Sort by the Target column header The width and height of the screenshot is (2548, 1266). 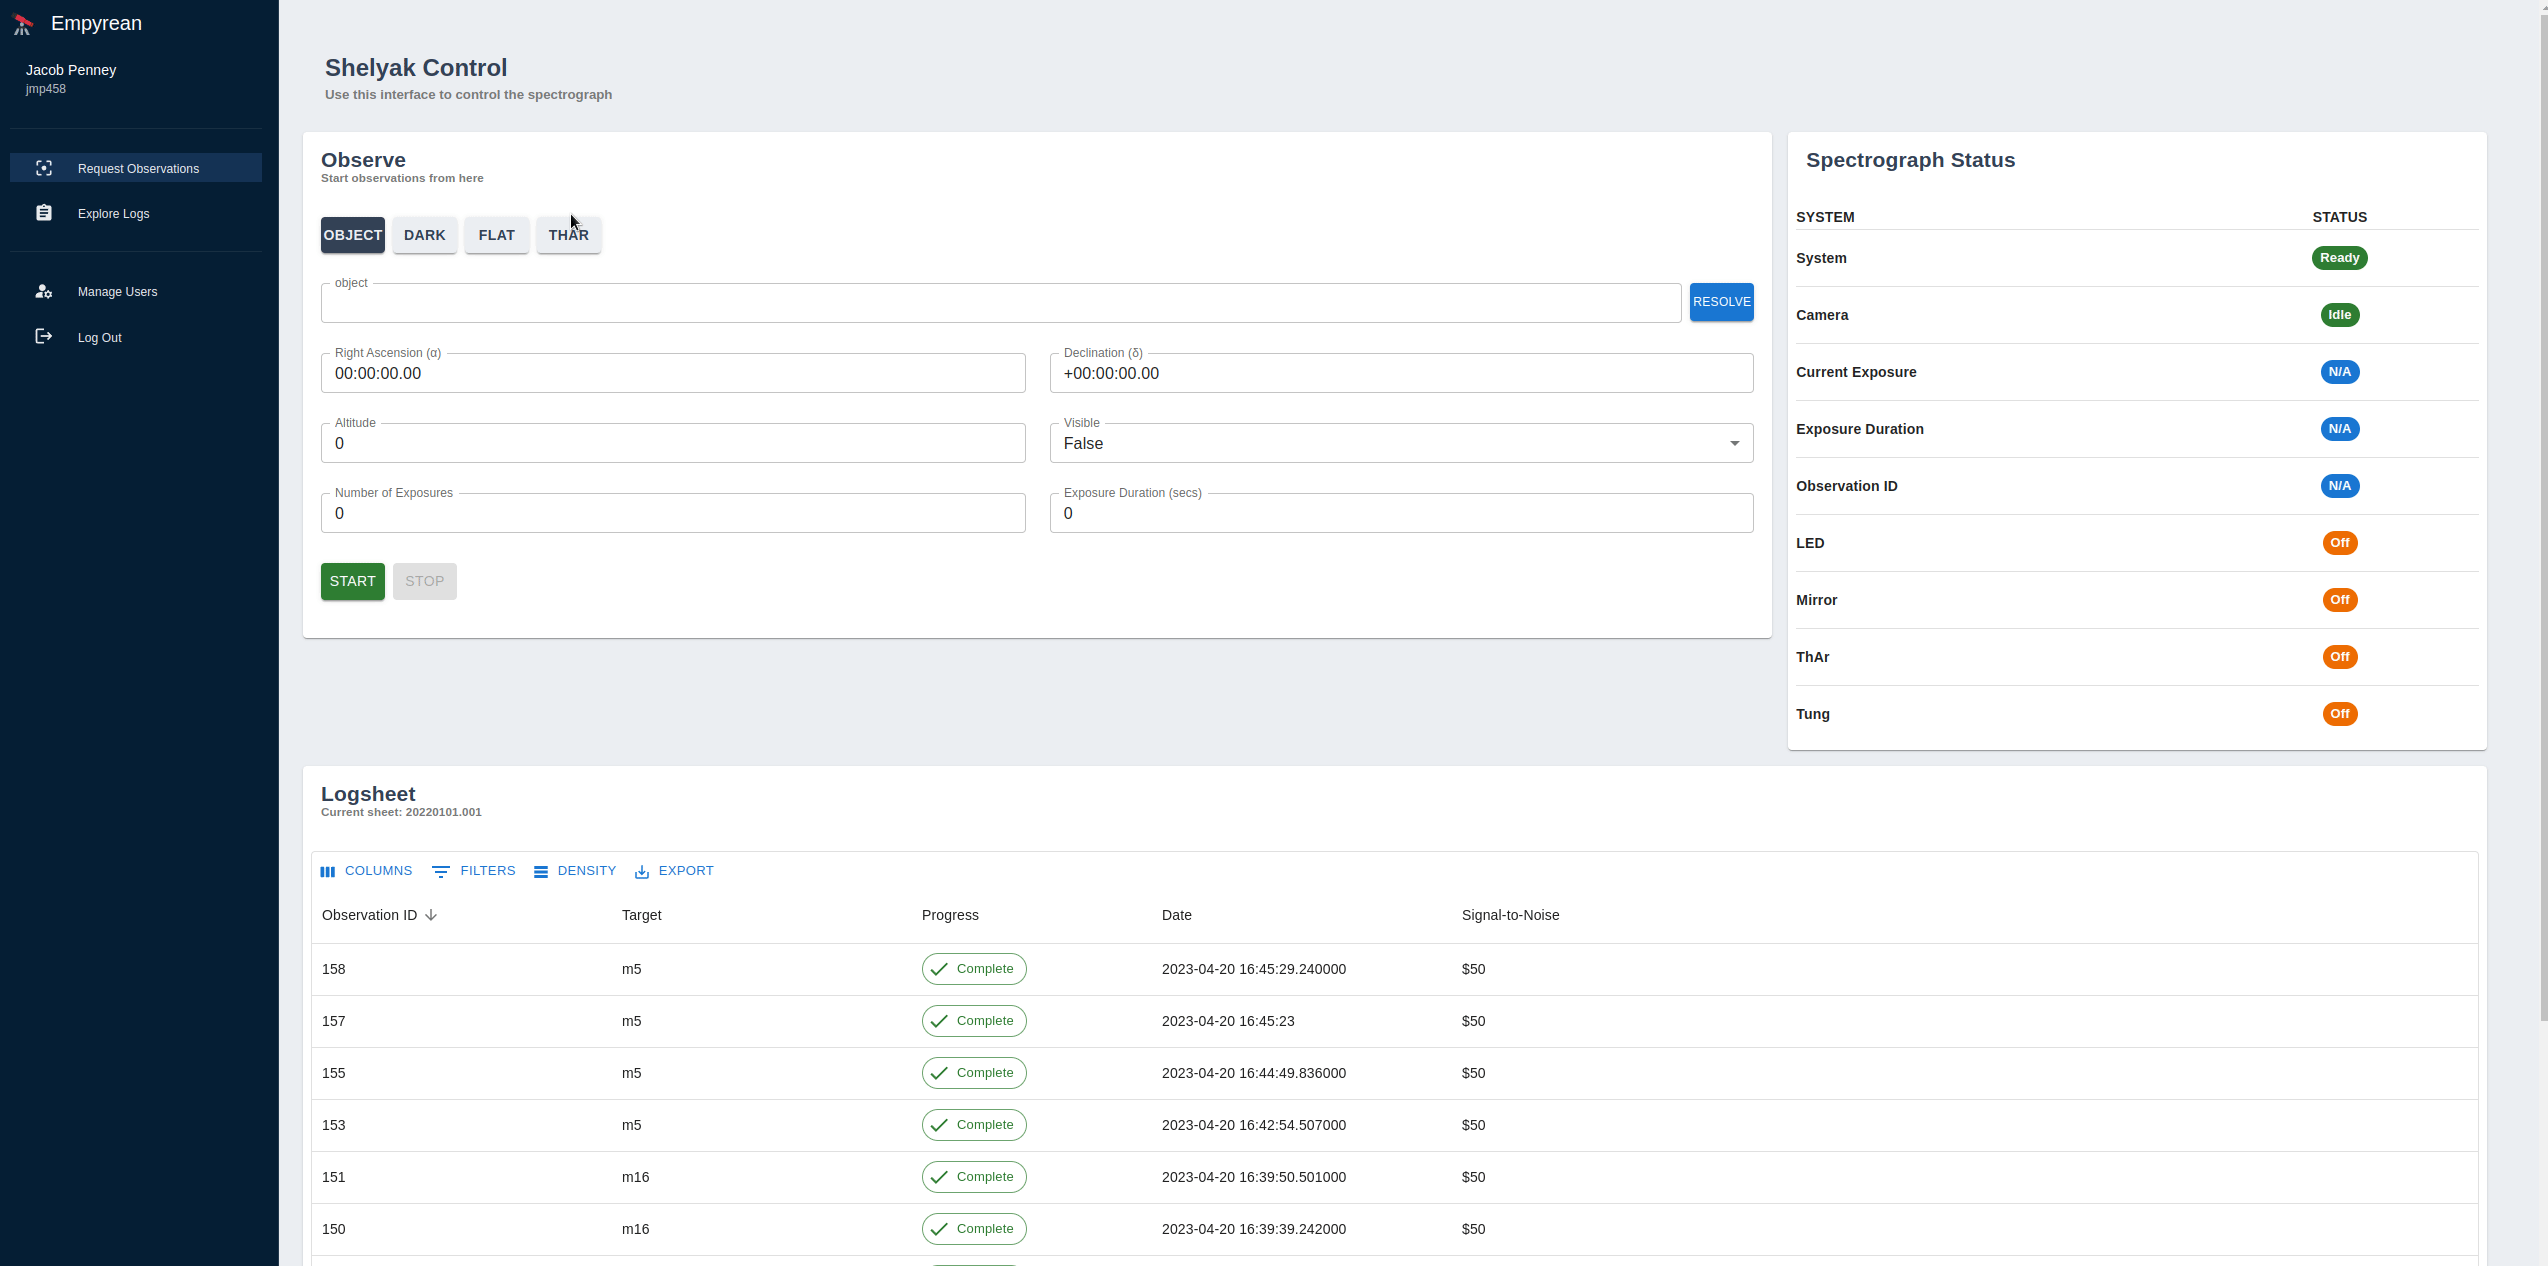click(x=642, y=915)
